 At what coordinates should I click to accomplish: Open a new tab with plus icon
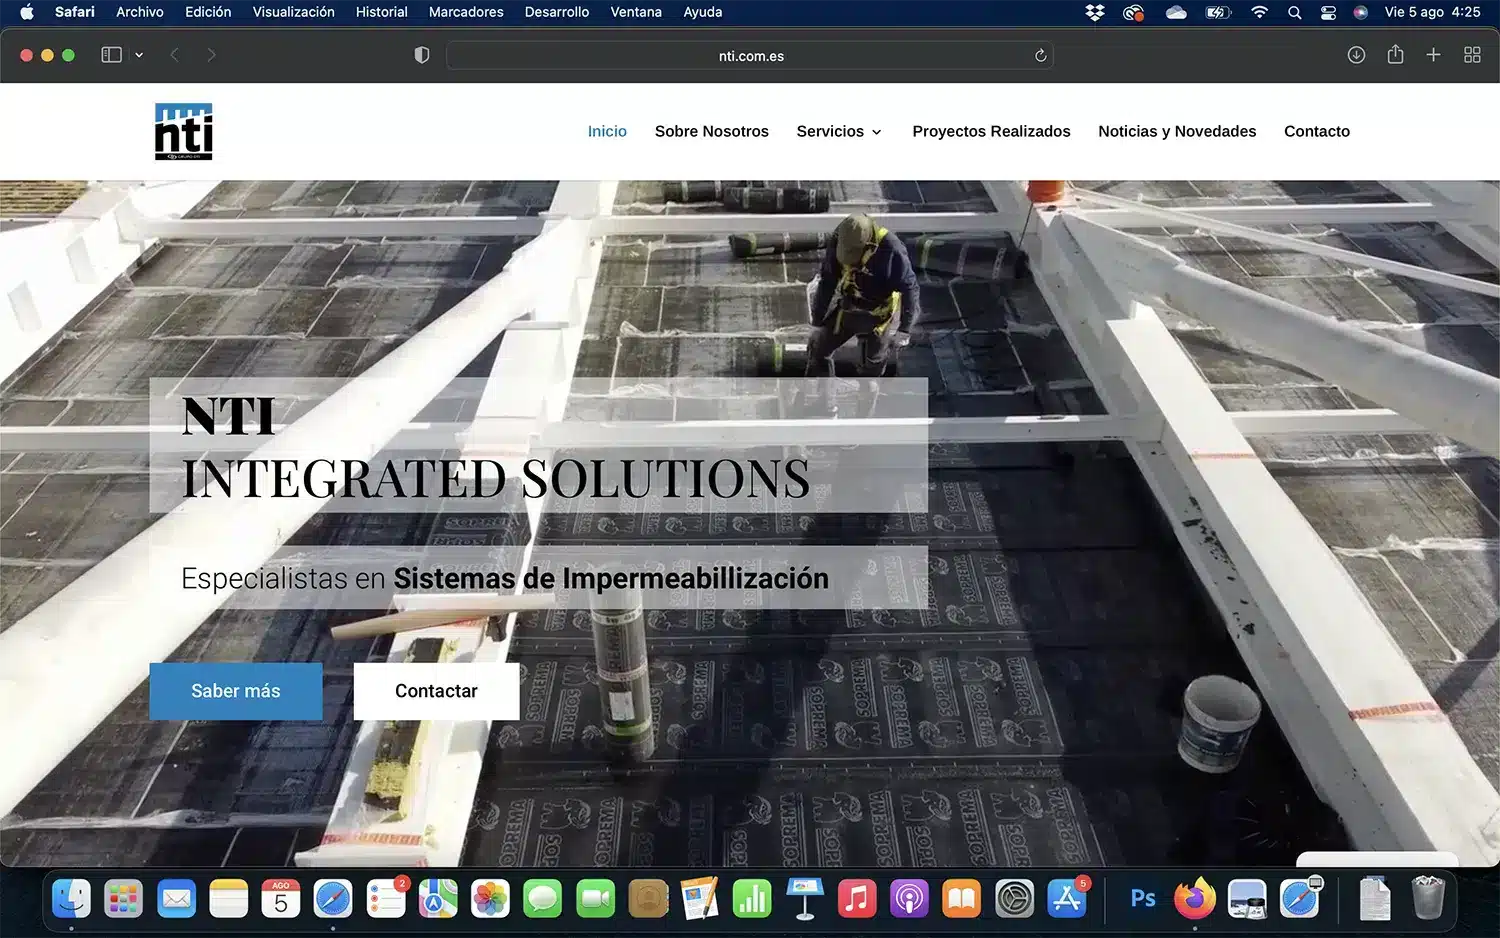point(1433,55)
